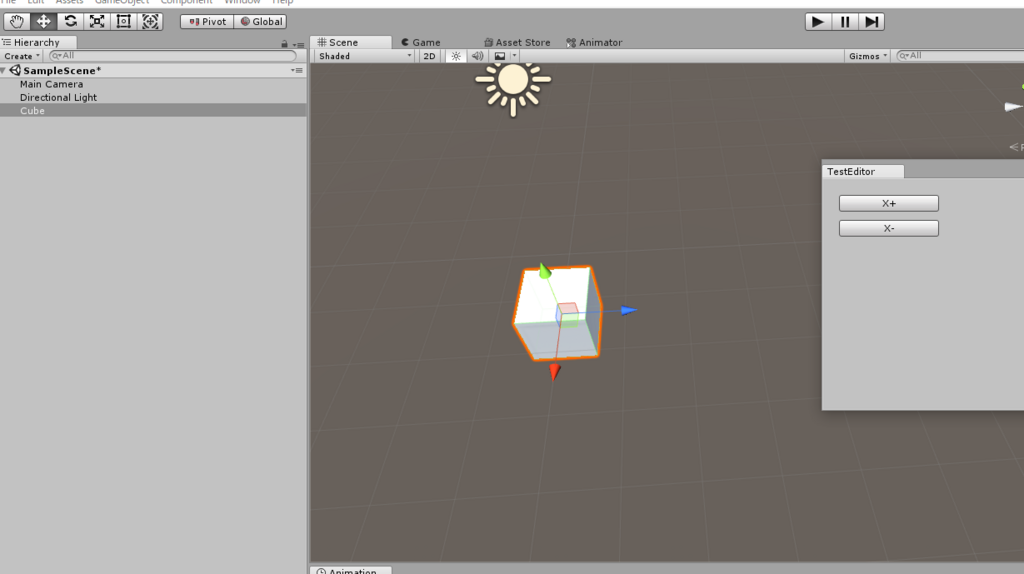1024x574 pixels.
Task: Click the X+ button in TestEditor
Action: coord(889,203)
